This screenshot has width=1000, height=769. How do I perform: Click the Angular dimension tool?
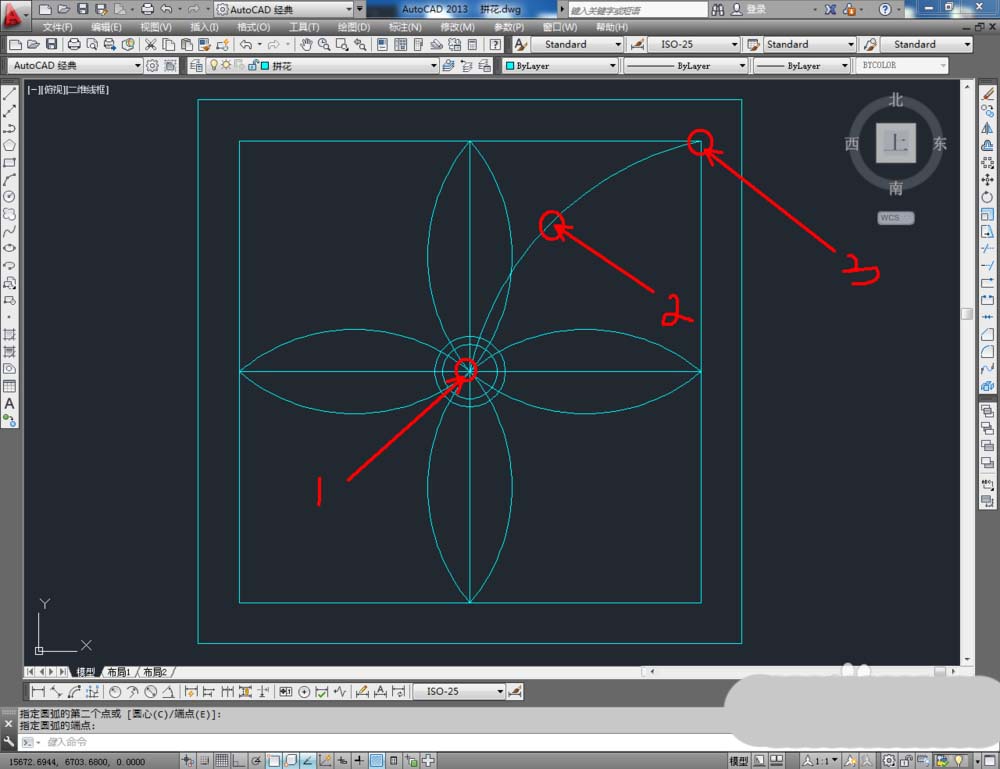click(168, 692)
